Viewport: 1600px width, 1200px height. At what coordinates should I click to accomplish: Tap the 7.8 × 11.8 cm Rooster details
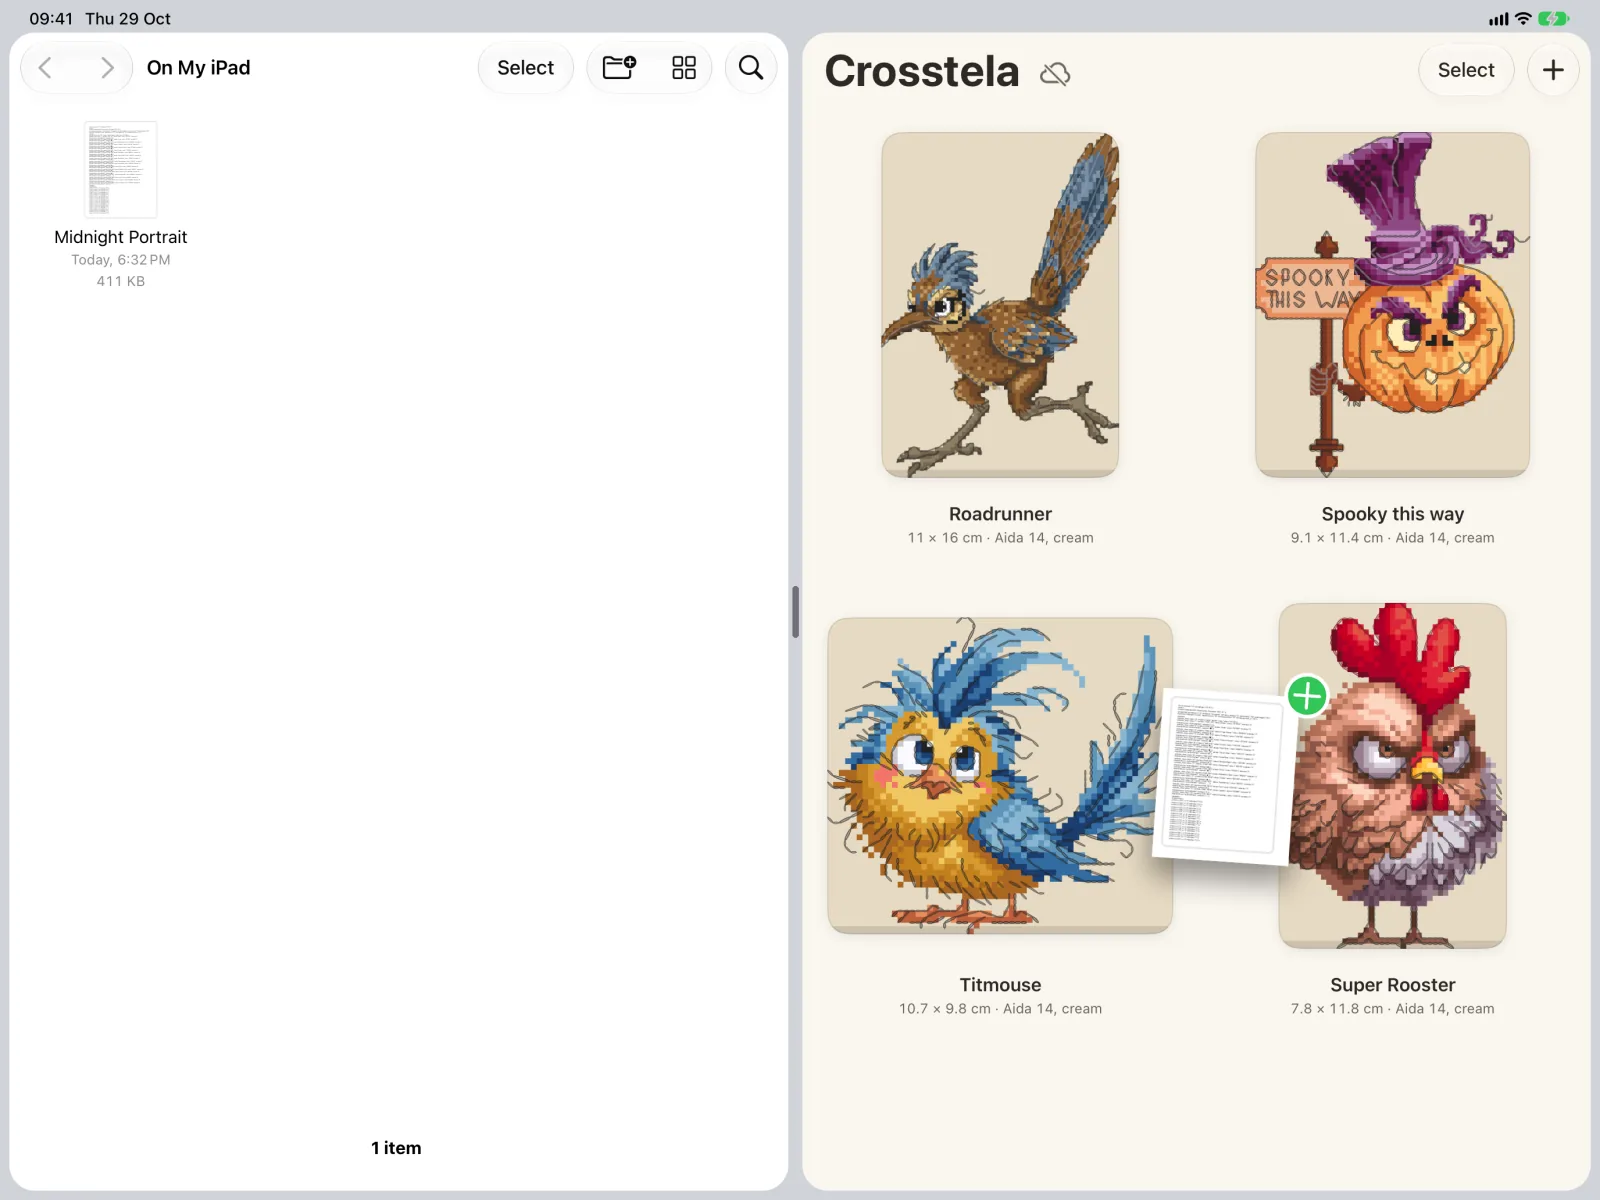(1393, 1009)
